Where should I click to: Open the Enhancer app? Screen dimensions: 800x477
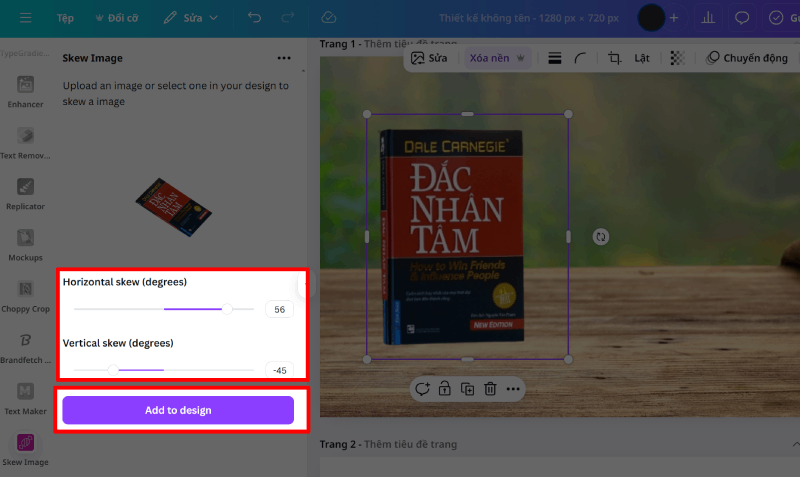point(25,92)
